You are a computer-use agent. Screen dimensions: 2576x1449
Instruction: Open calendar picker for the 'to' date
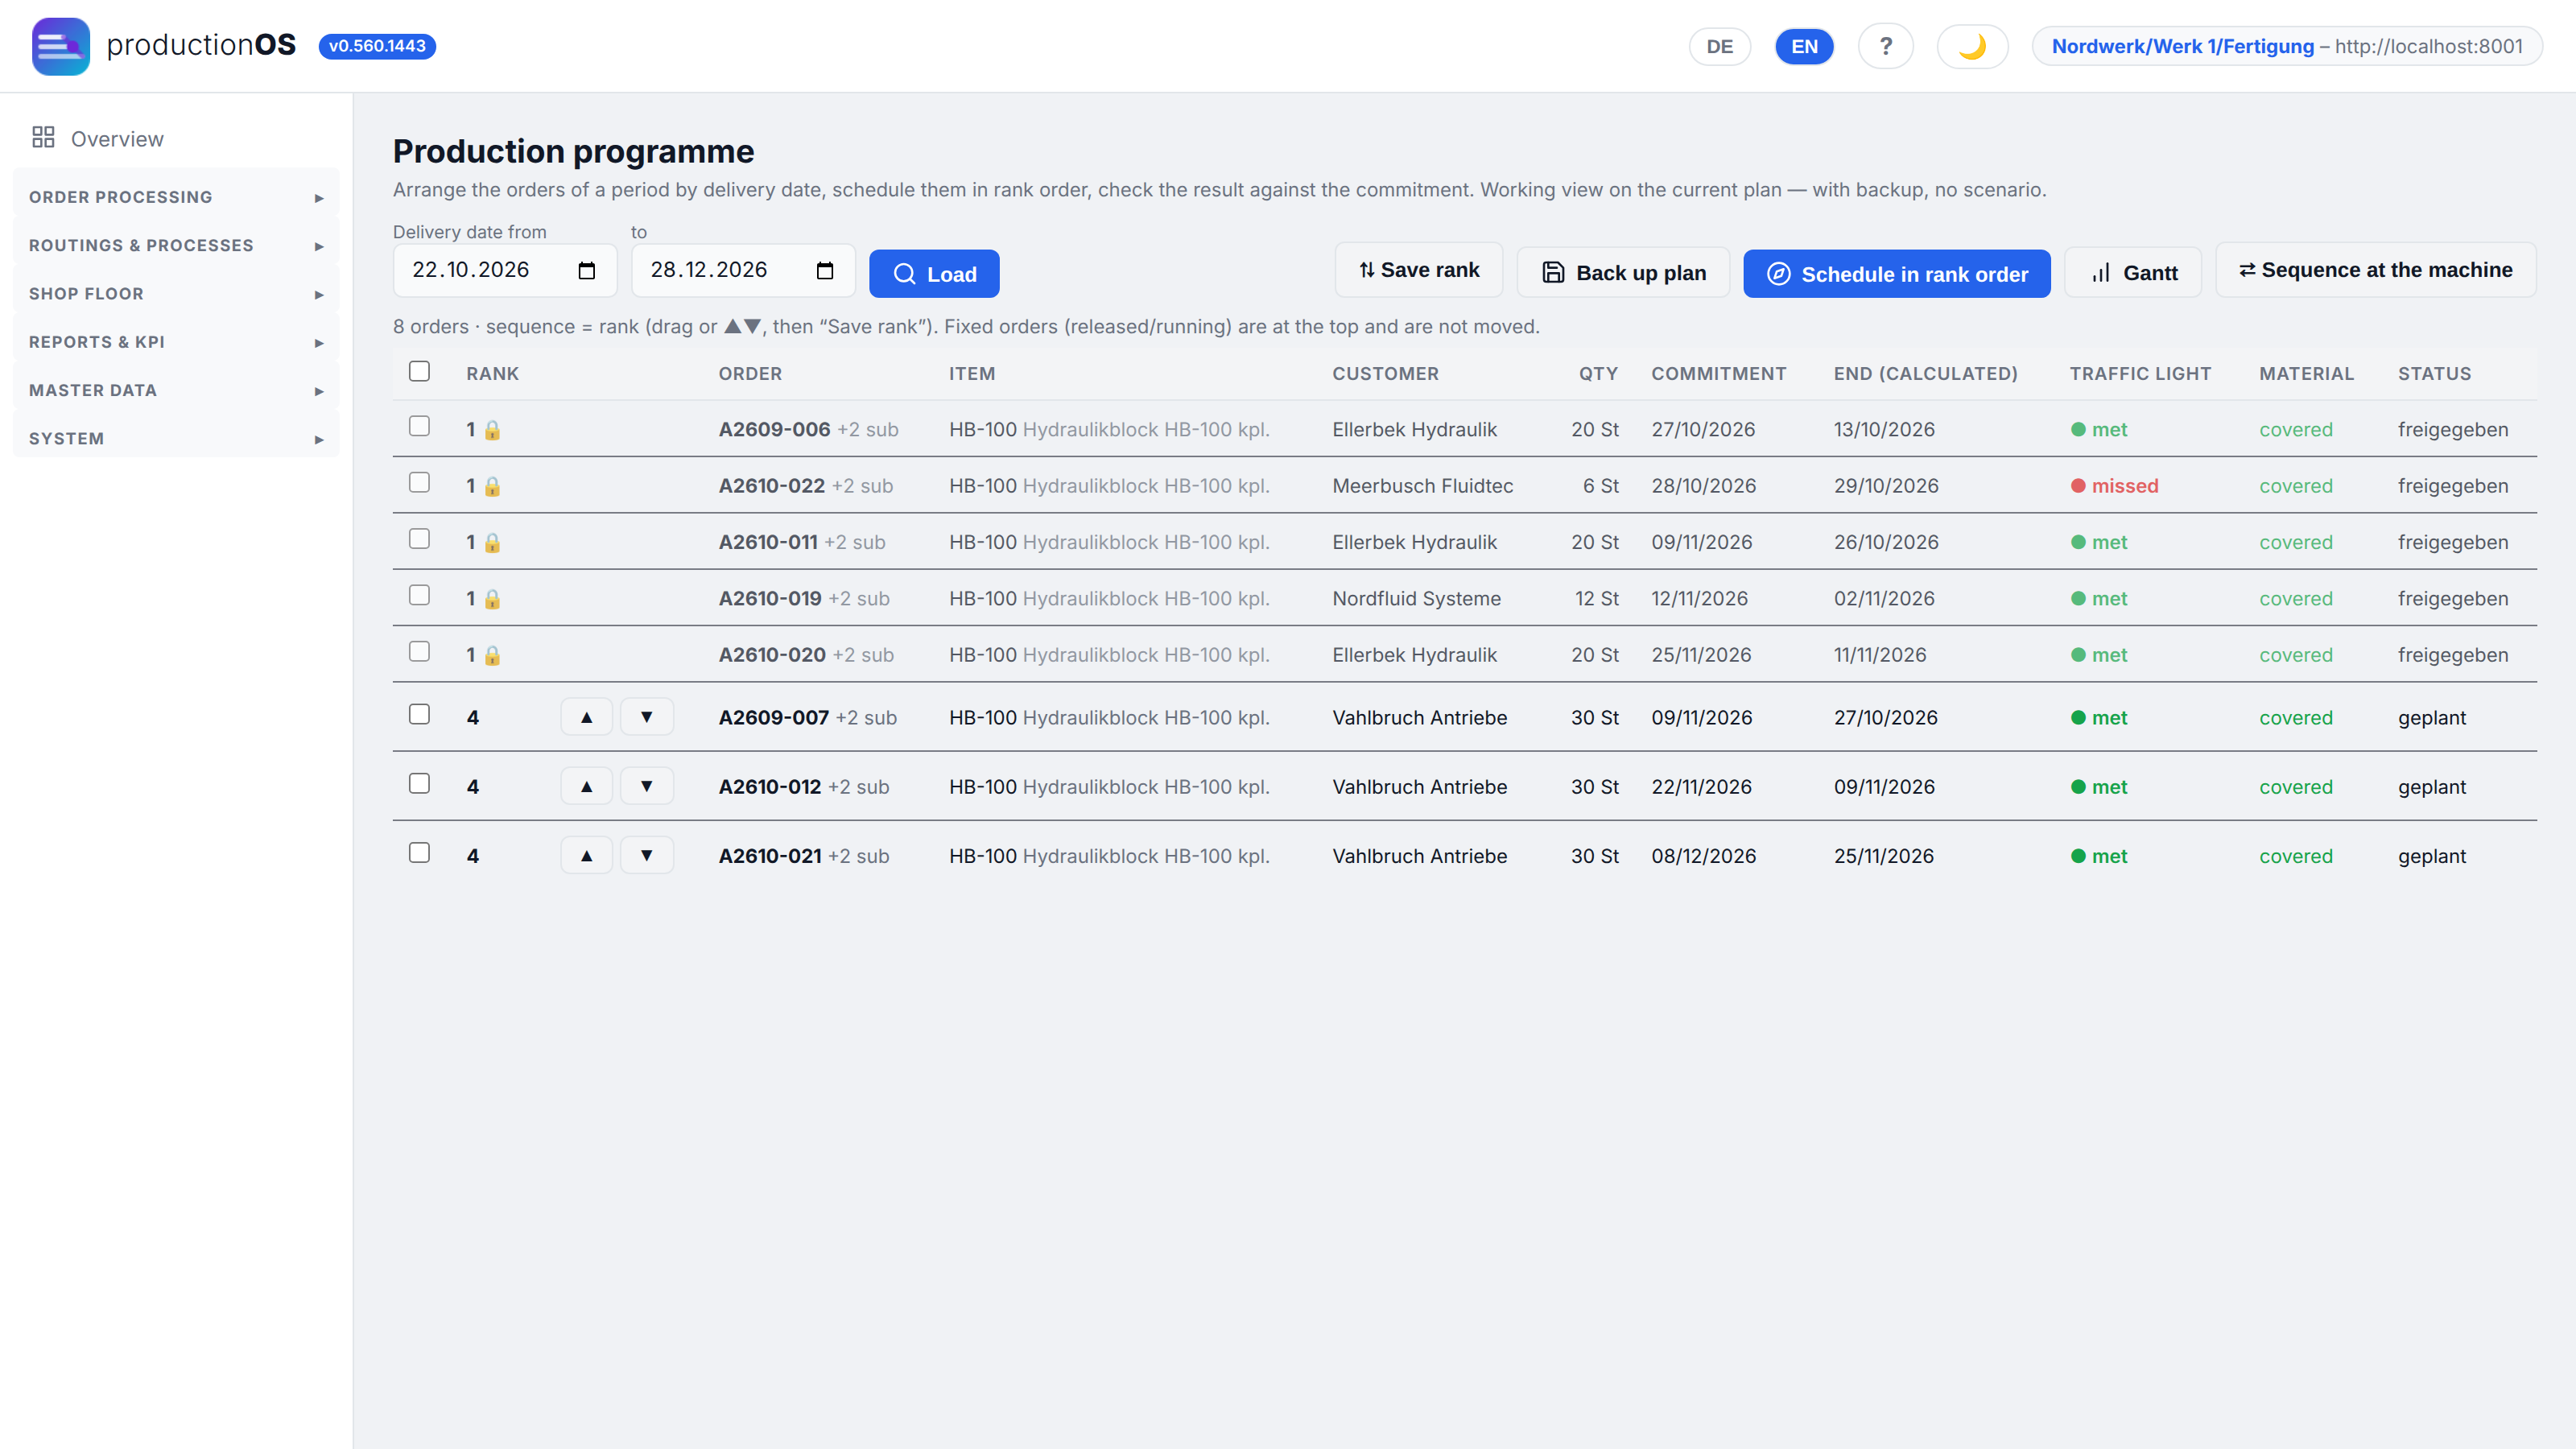825,271
